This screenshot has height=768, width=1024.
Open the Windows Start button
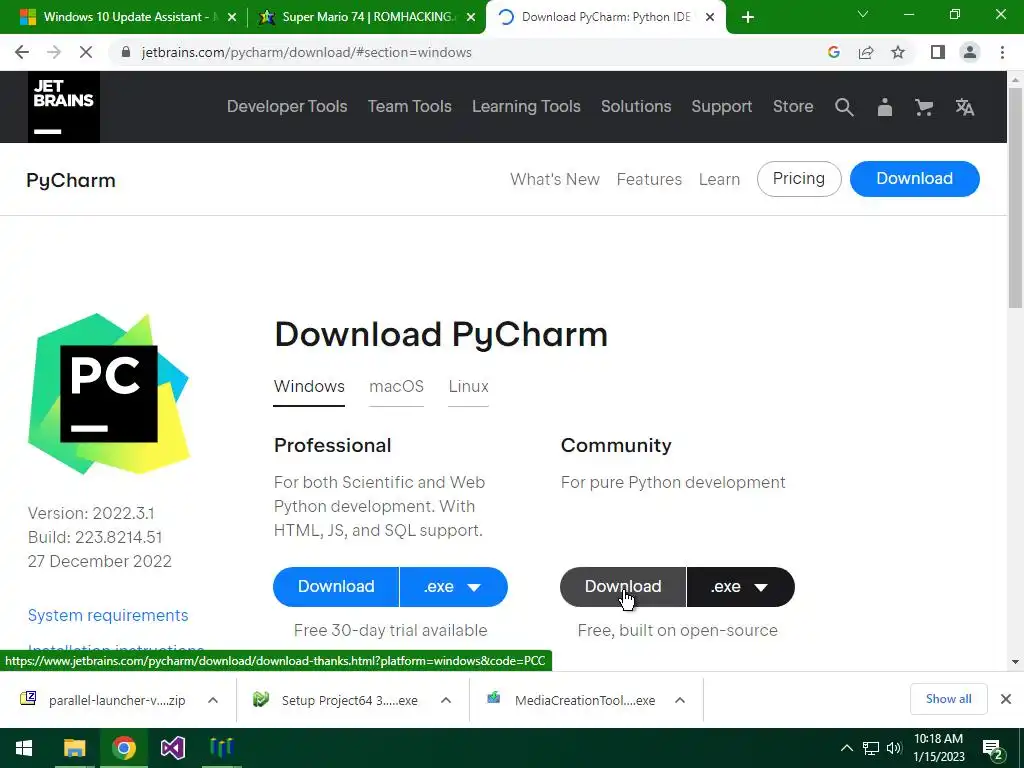[24, 748]
